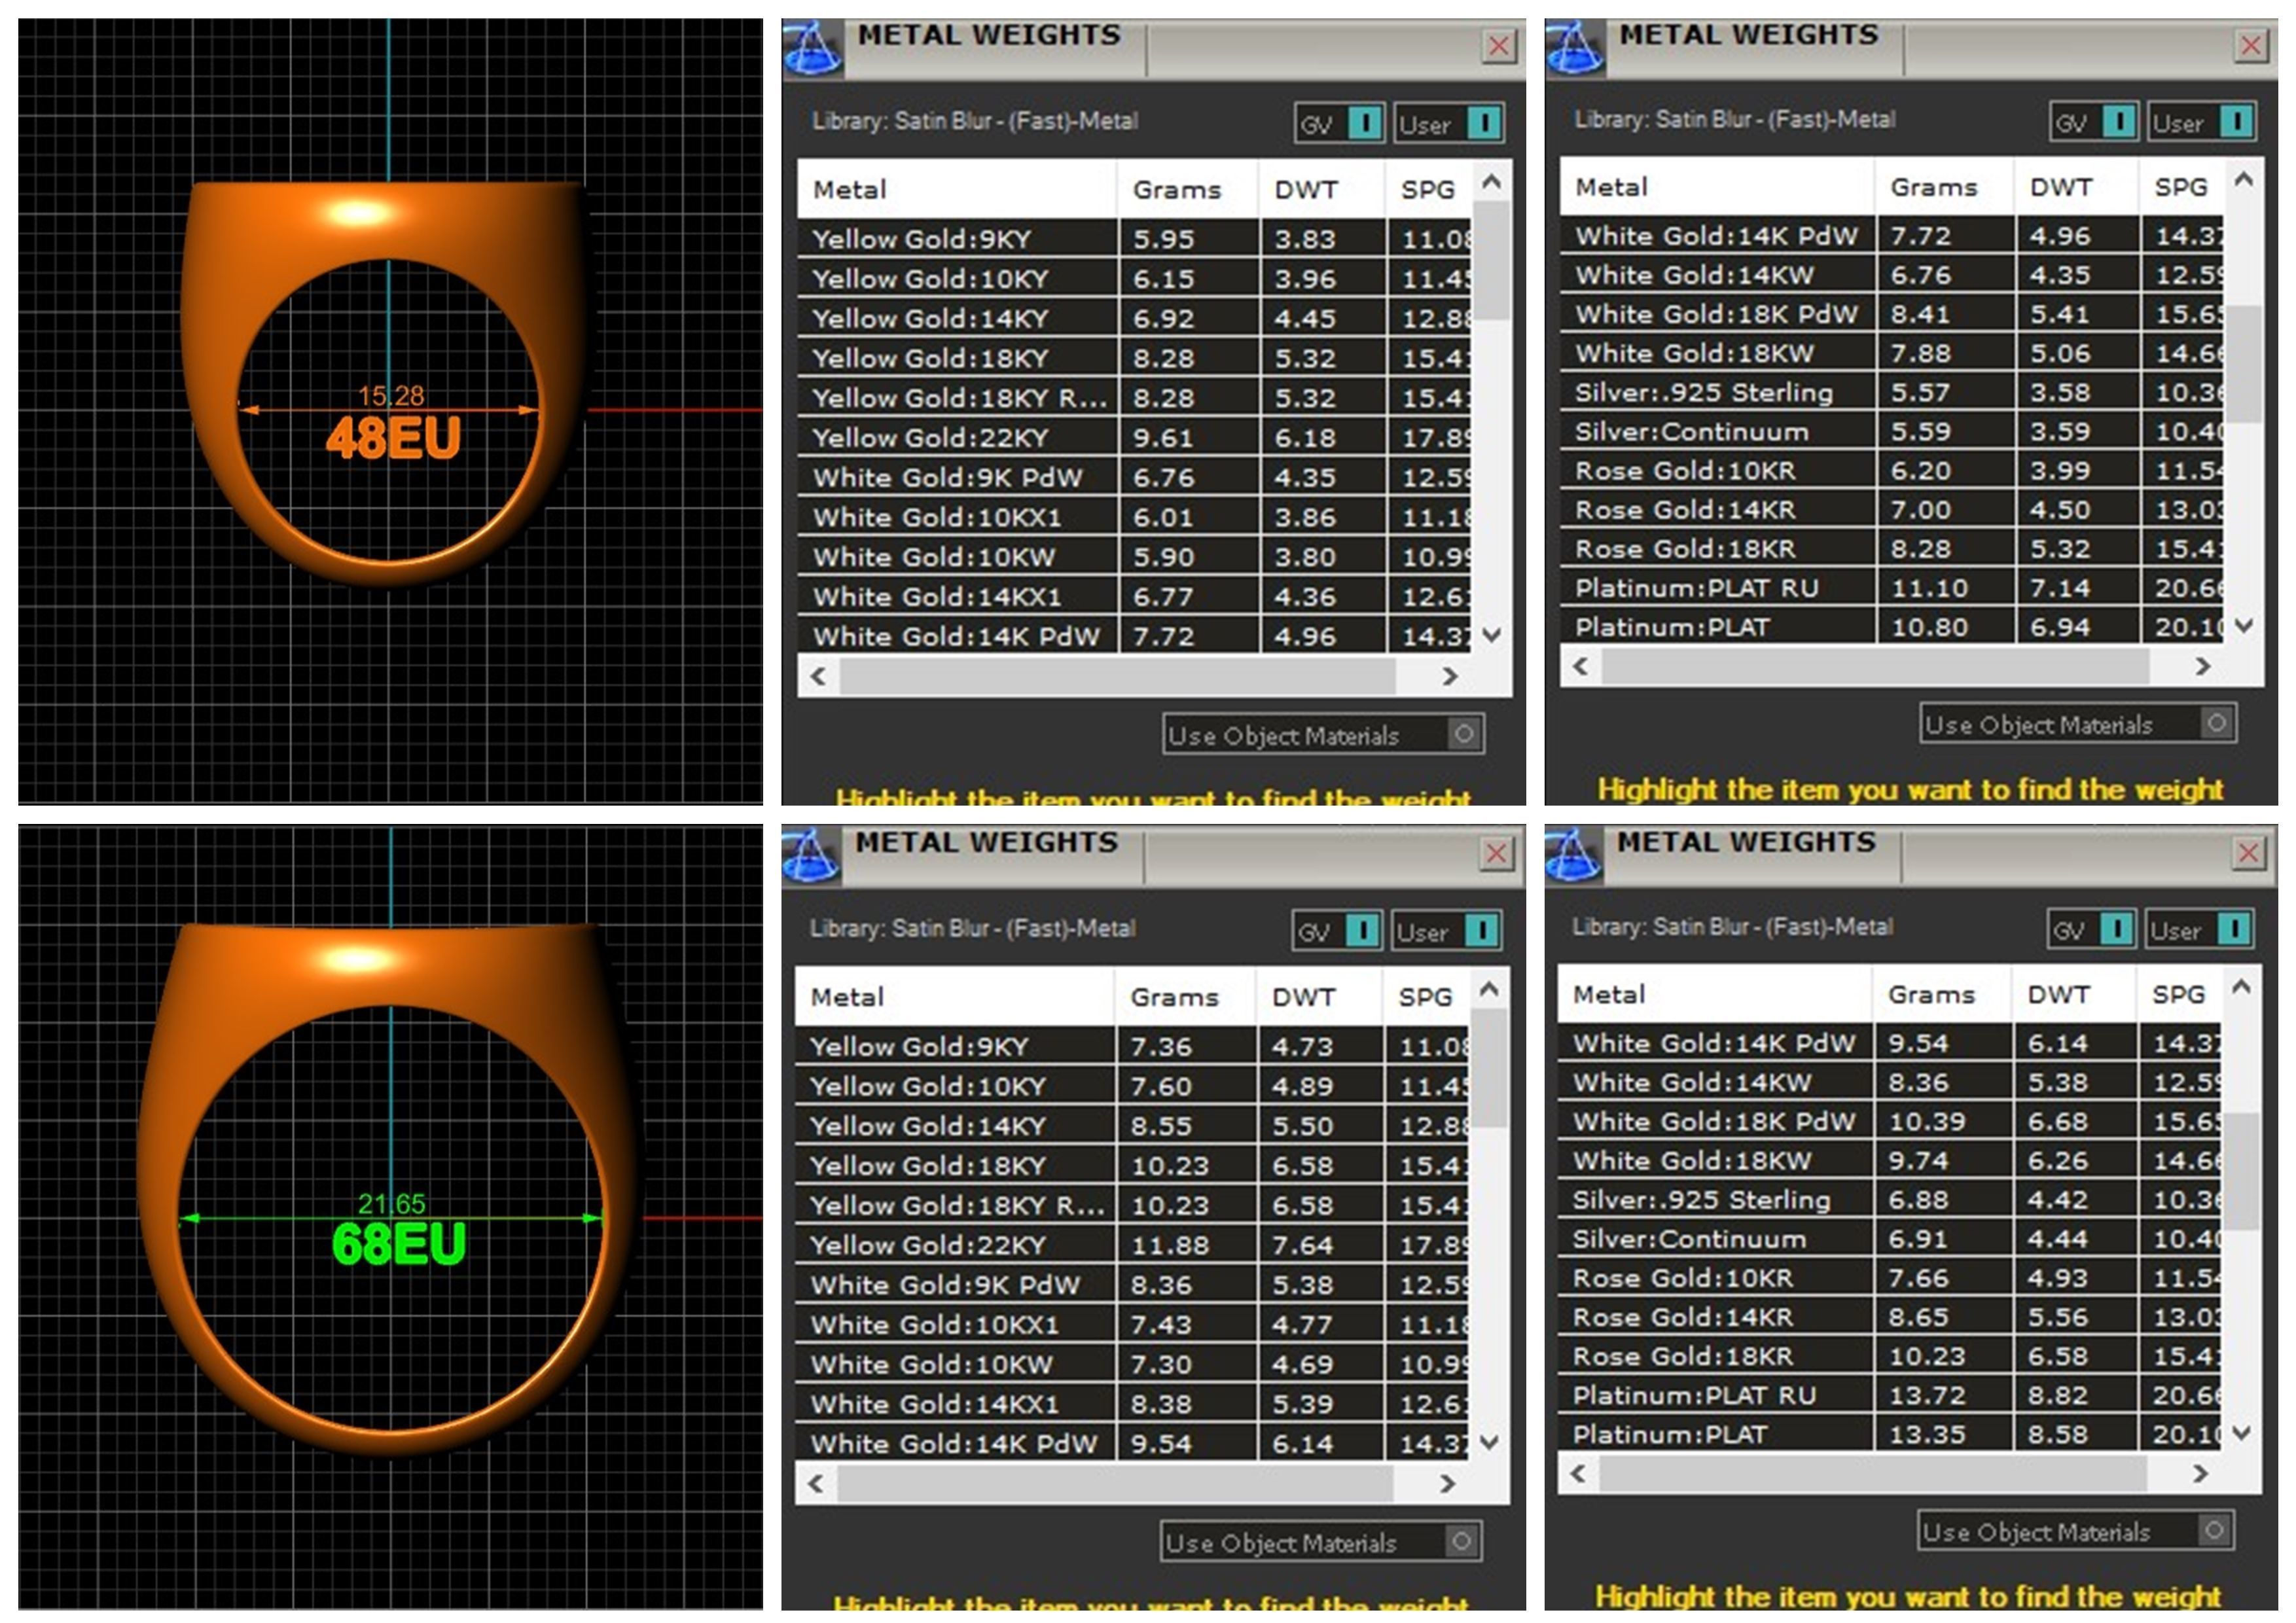Click scroll-left arrow in bottom-right panel list
The image size is (2296, 1623).
[x=1579, y=1473]
